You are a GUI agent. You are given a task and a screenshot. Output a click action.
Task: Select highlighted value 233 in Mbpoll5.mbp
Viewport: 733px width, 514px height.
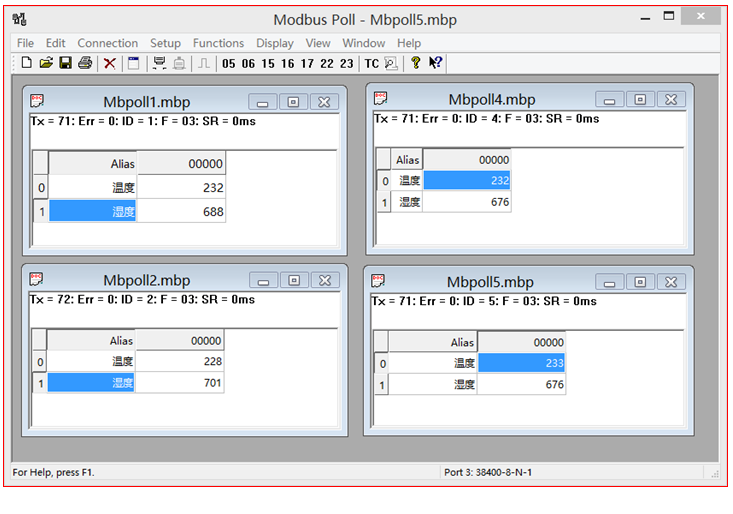pos(521,363)
